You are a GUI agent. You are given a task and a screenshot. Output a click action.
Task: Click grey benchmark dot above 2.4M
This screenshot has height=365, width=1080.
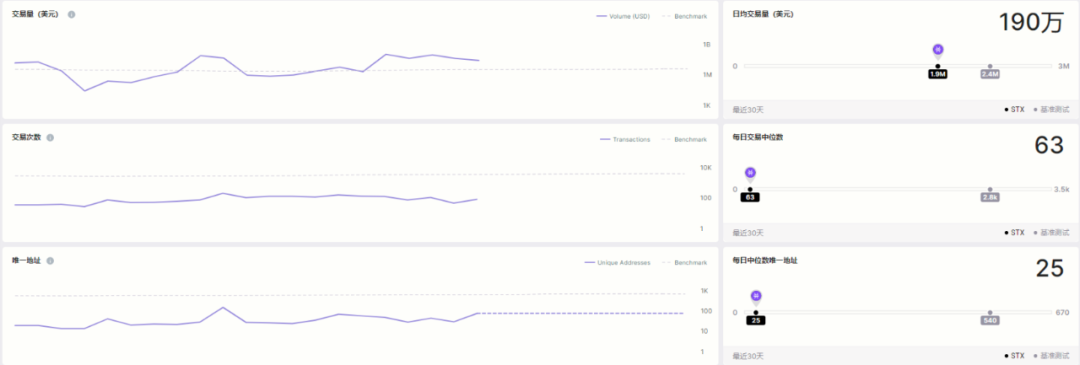[x=990, y=66]
